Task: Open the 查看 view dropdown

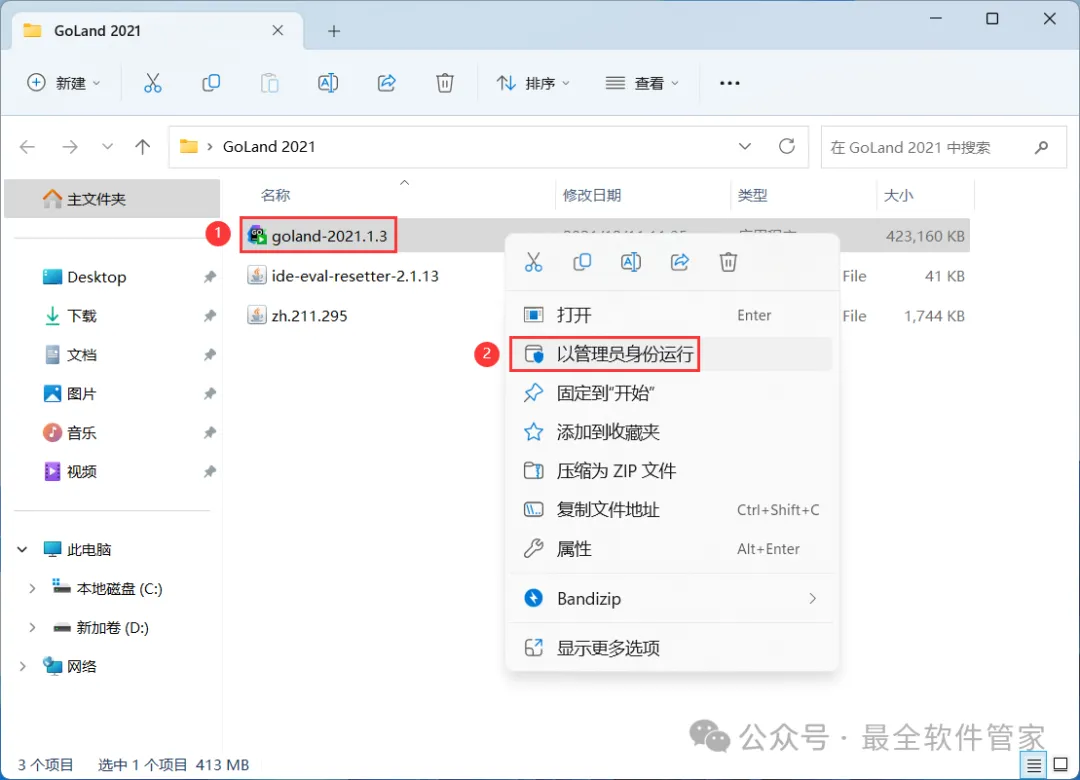Action: (x=642, y=83)
